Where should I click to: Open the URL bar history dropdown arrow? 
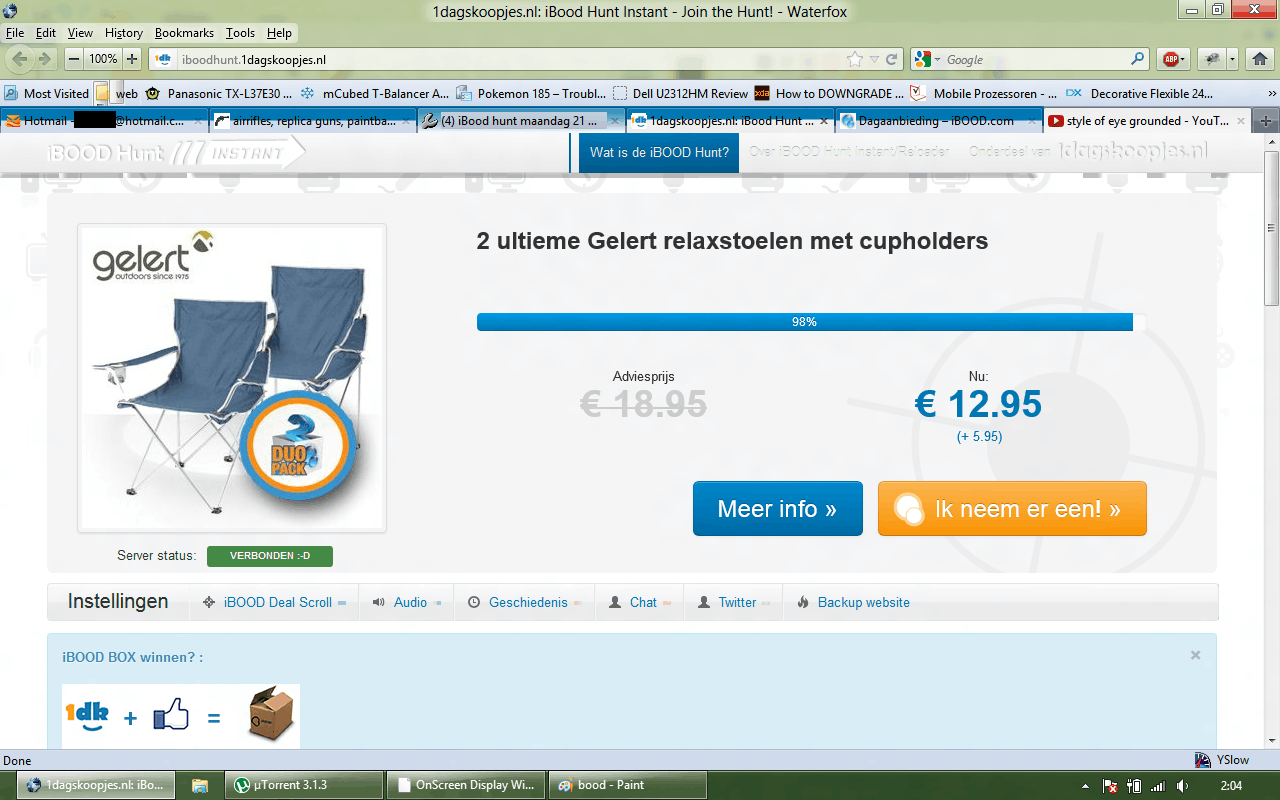pyautogui.click(x=874, y=59)
